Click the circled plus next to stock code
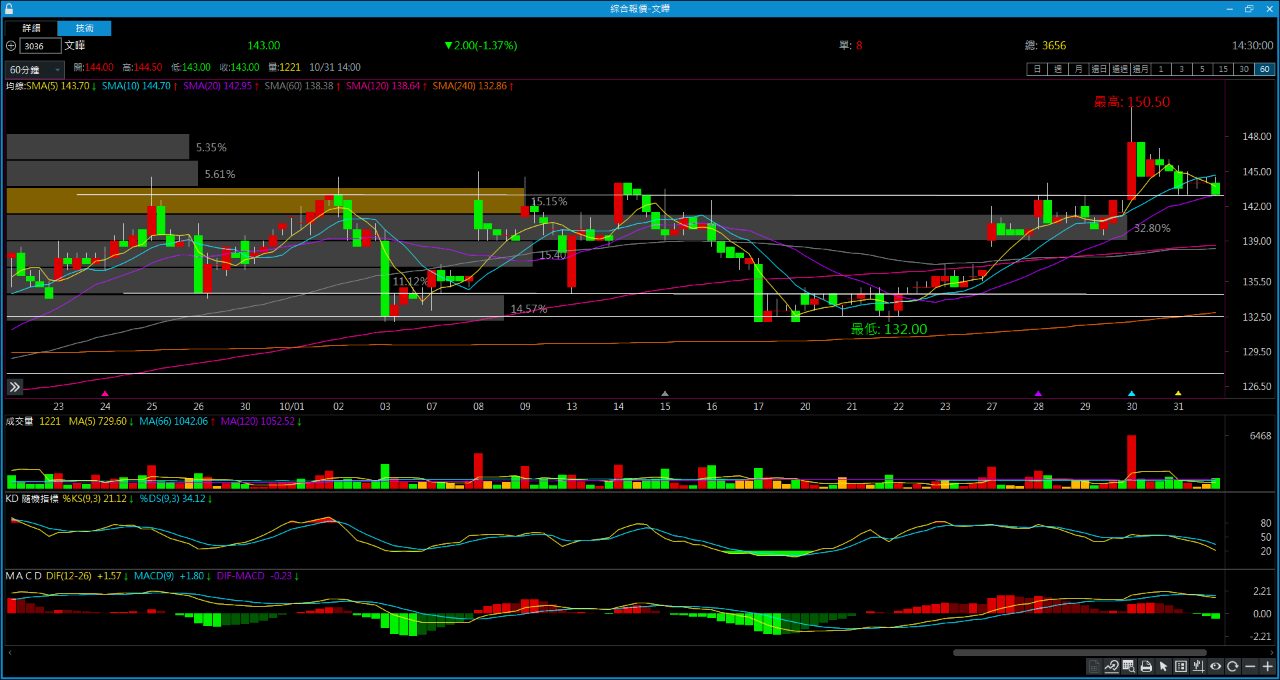The width and height of the screenshot is (1280, 680). pyautogui.click(x=11, y=46)
